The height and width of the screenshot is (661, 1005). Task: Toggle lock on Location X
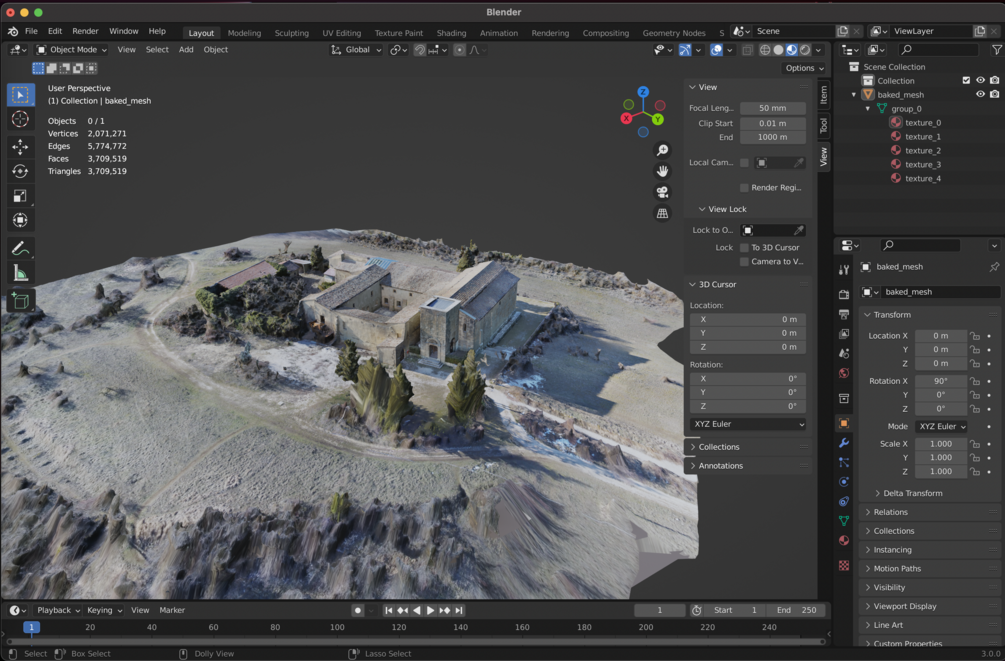(x=975, y=336)
